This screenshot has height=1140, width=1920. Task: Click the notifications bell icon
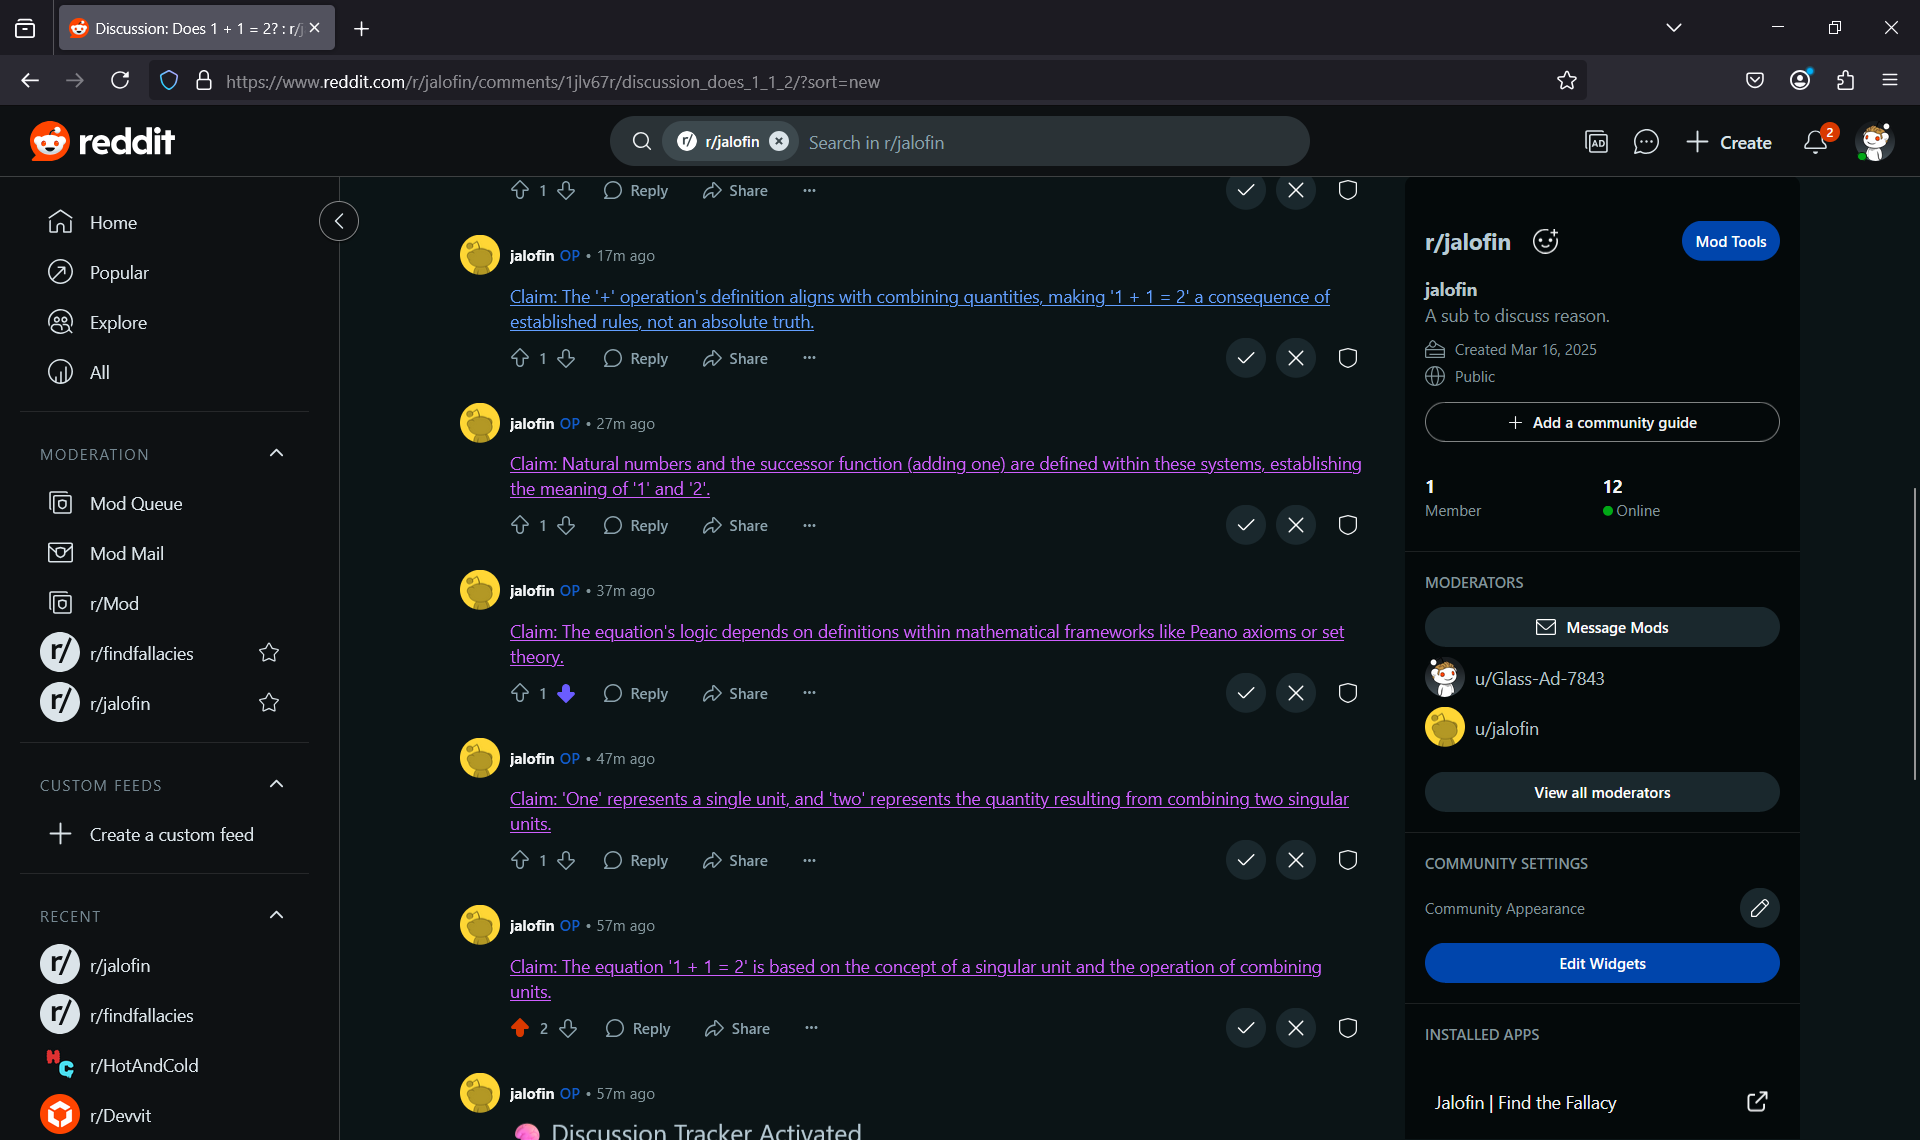(x=1815, y=142)
